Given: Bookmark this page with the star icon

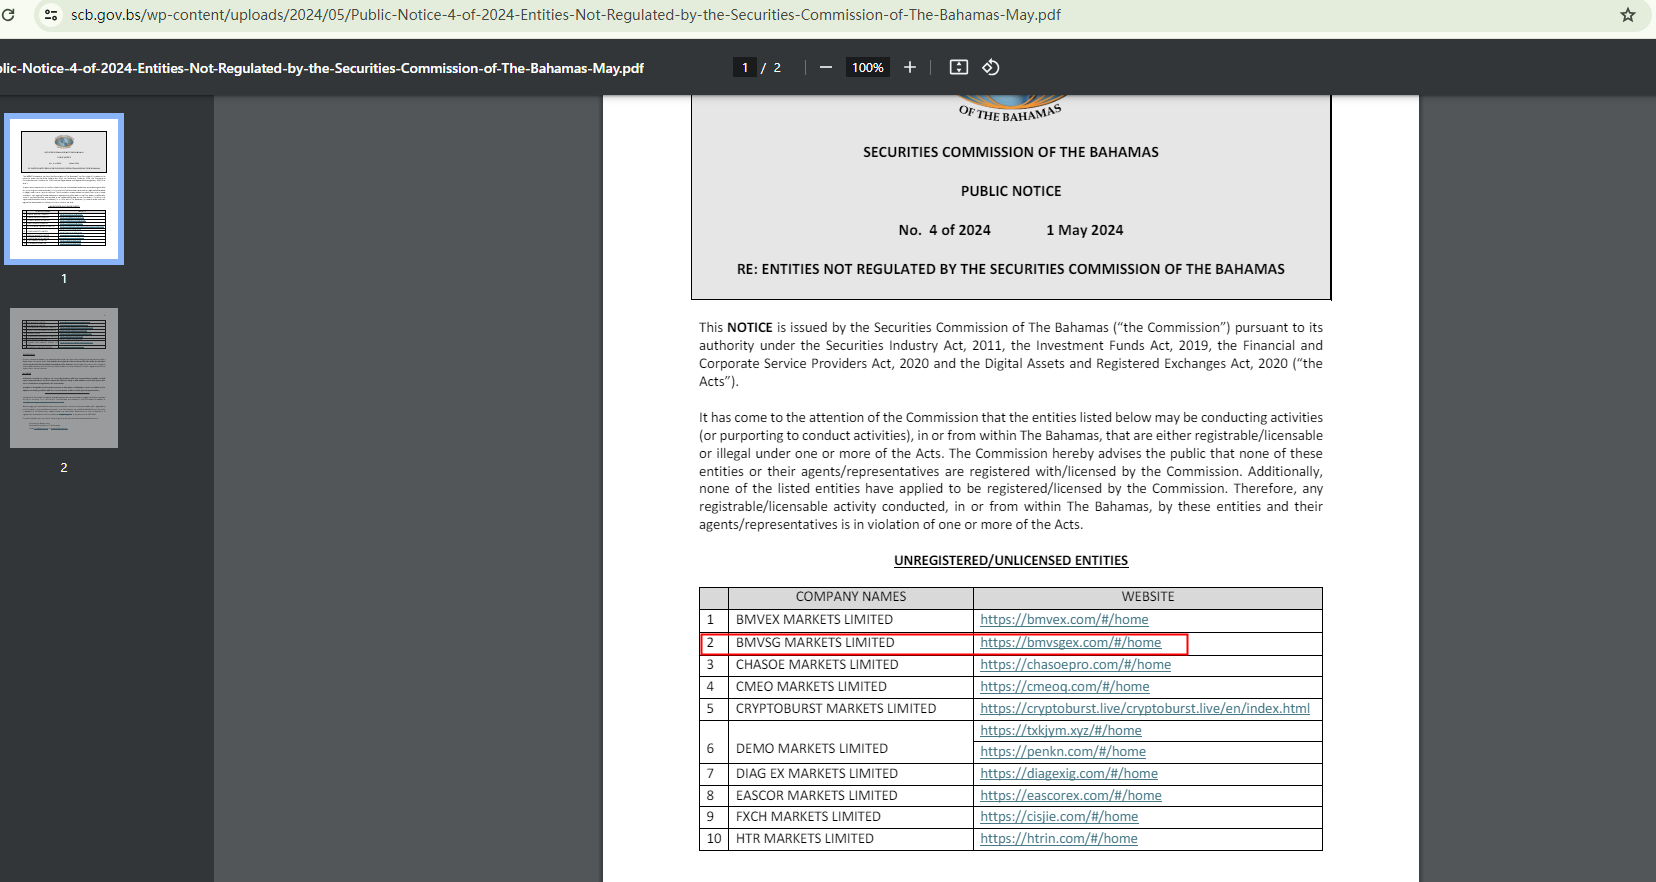Looking at the screenshot, I should point(1627,15).
